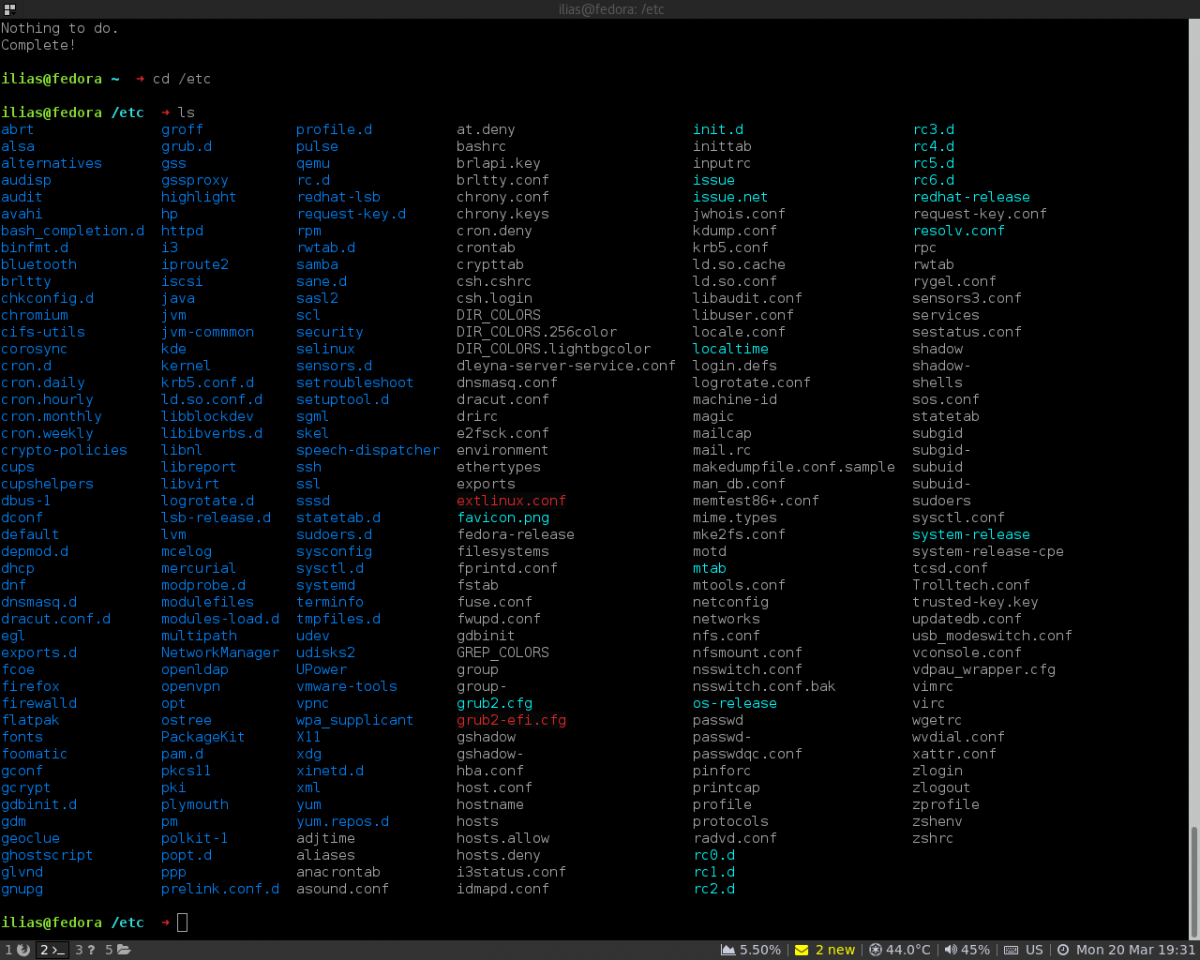Viewport: 1200px width, 960px height.
Task: Select the 'dleyna-server-service.conf' file name
Action: (x=567, y=366)
